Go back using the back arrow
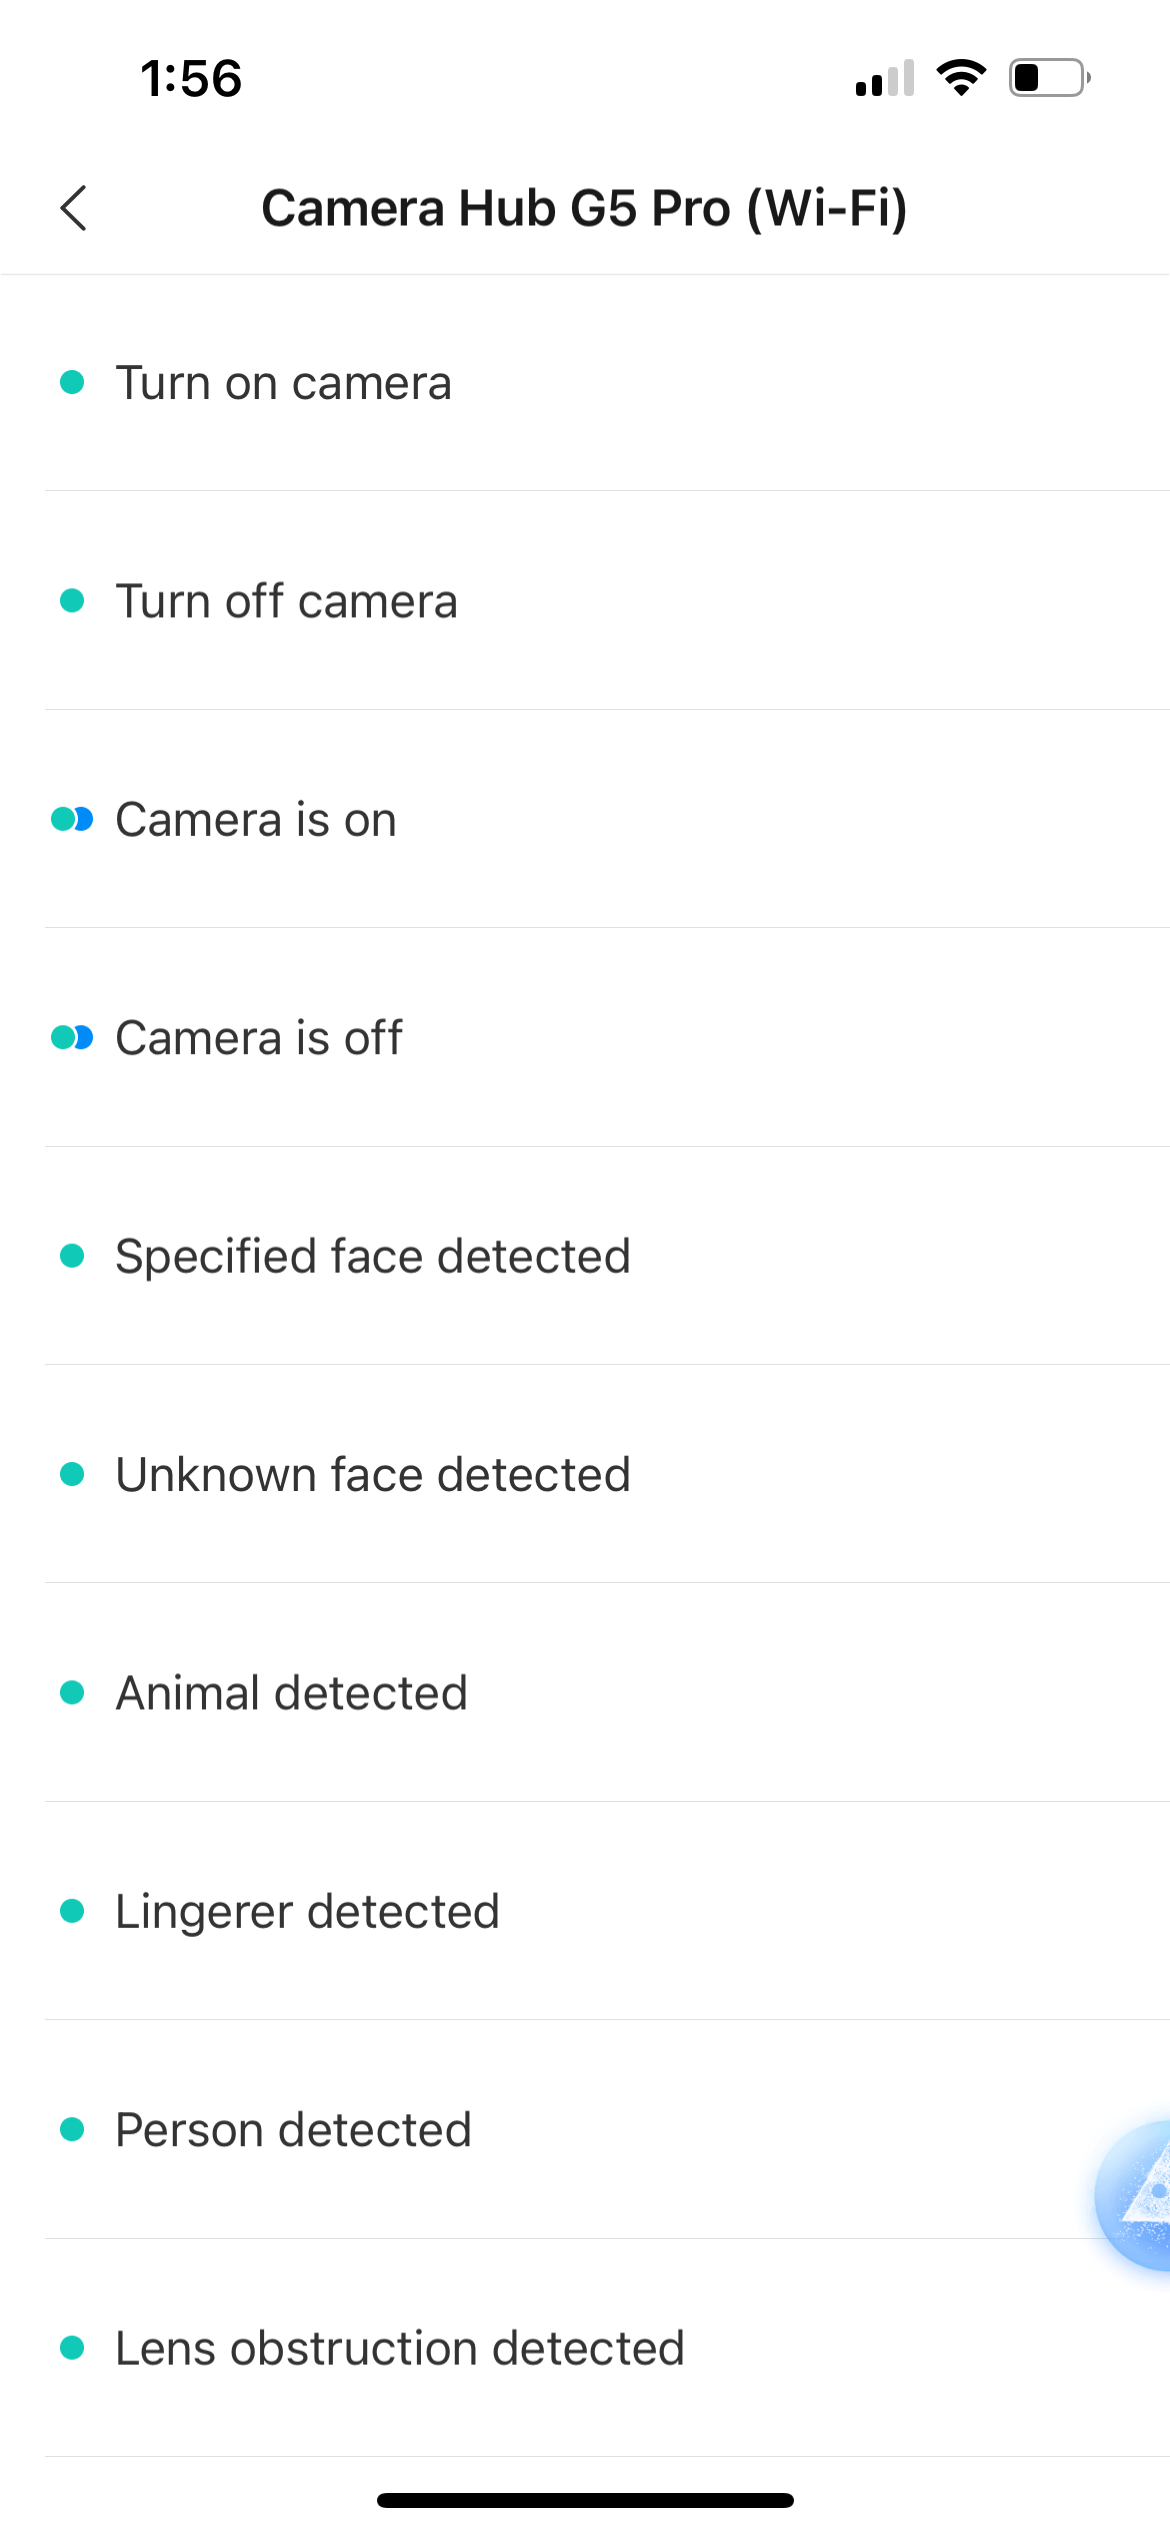This screenshot has height=2532, width=1170. coord(74,208)
